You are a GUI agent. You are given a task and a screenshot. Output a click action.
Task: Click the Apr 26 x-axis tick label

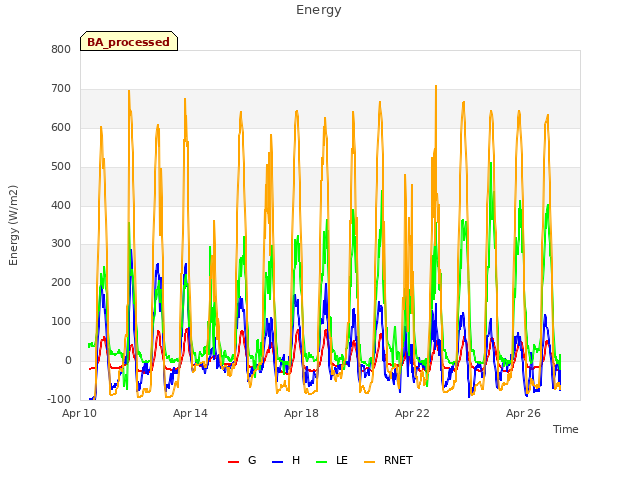523,413
